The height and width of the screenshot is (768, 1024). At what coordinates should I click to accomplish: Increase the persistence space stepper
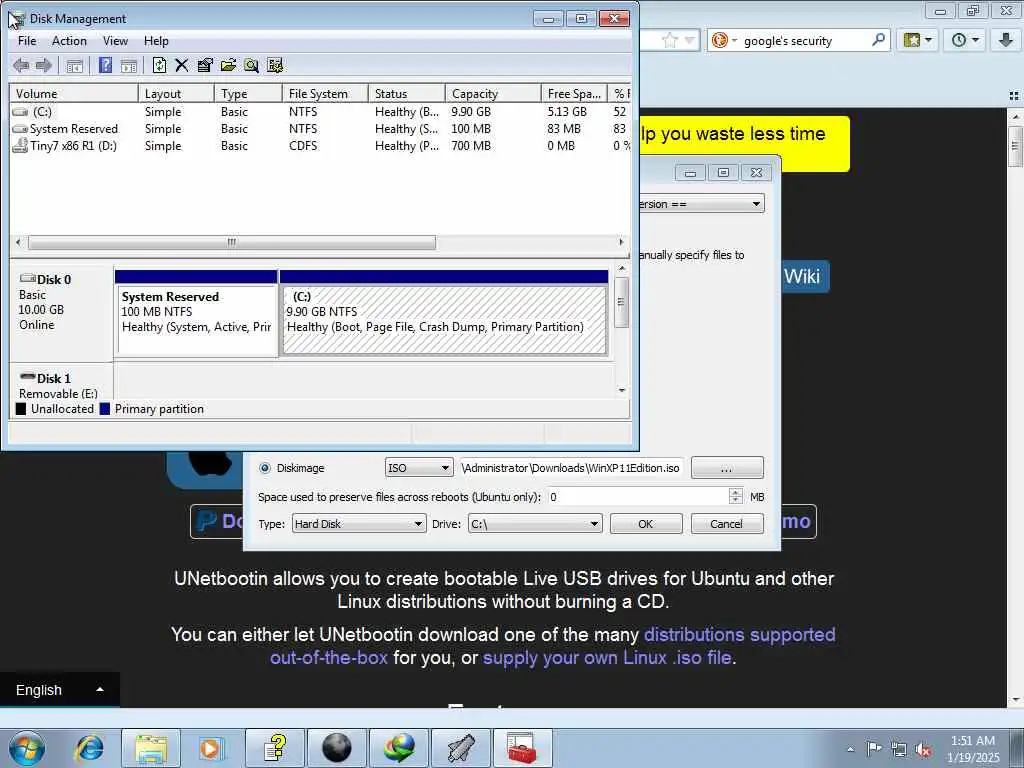click(735, 492)
